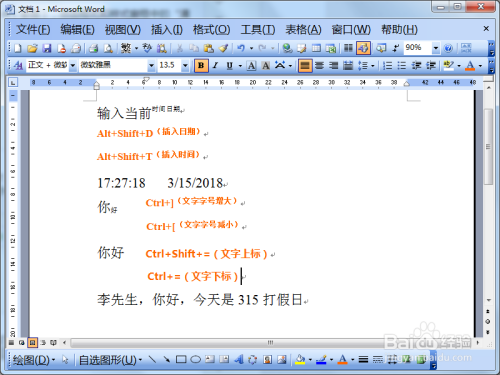Click the Print icon

[94, 48]
